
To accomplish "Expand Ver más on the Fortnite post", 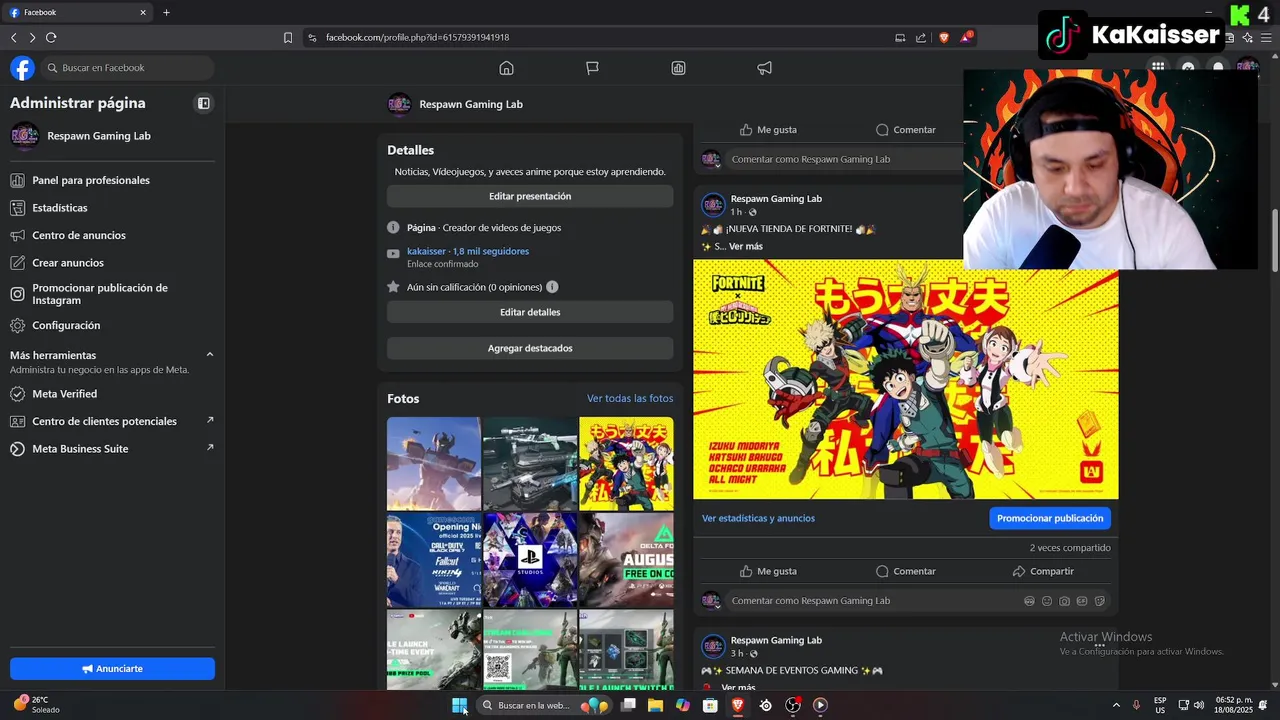I will pyautogui.click(x=746, y=246).
